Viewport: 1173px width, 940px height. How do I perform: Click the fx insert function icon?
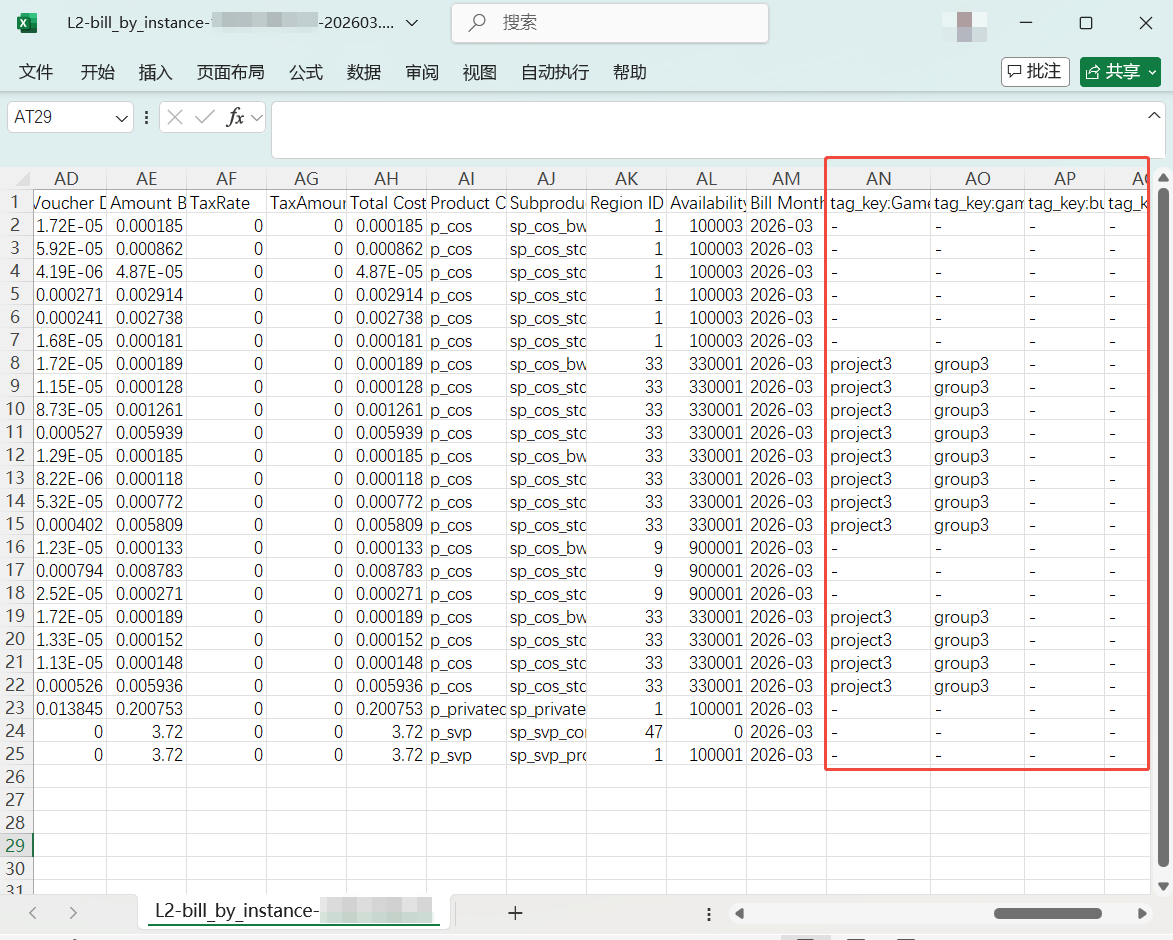(x=235, y=117)
